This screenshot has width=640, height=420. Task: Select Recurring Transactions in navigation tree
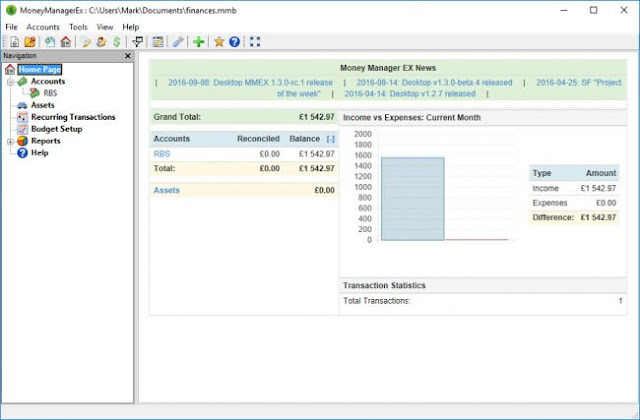[x=73, y=117]
